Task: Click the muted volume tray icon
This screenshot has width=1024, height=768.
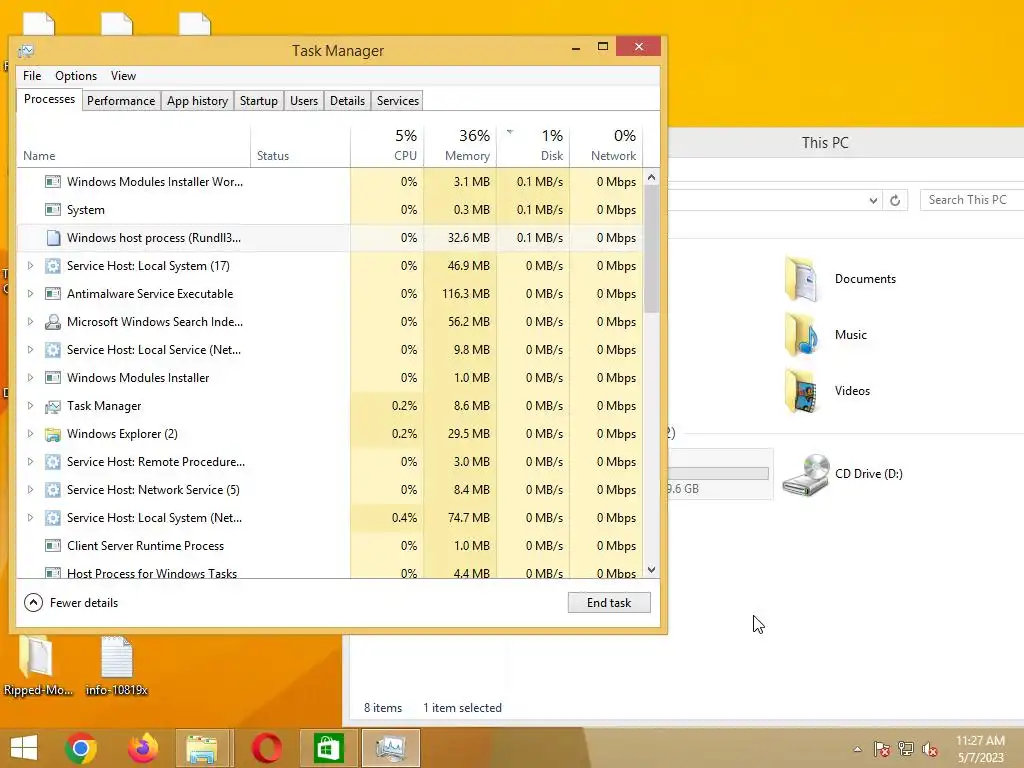Action: click(930, 749)
